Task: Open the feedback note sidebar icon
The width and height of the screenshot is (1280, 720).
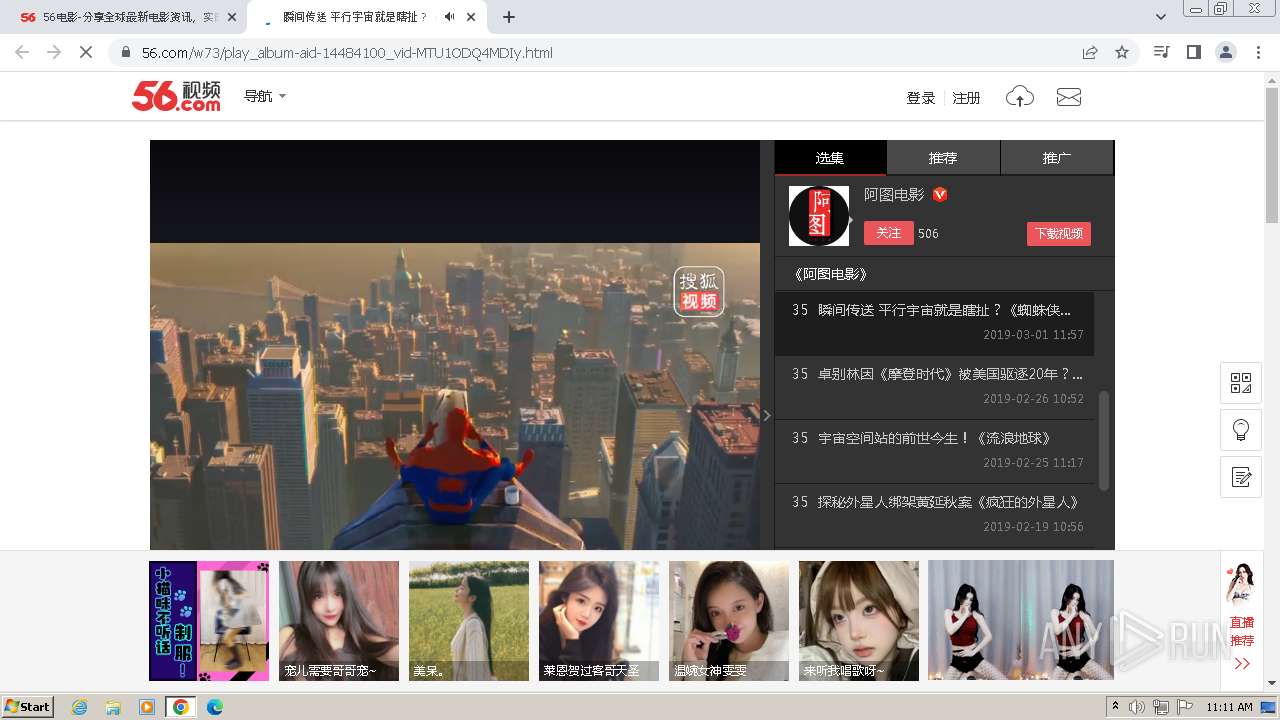Action: click(x=1241, y=477)
